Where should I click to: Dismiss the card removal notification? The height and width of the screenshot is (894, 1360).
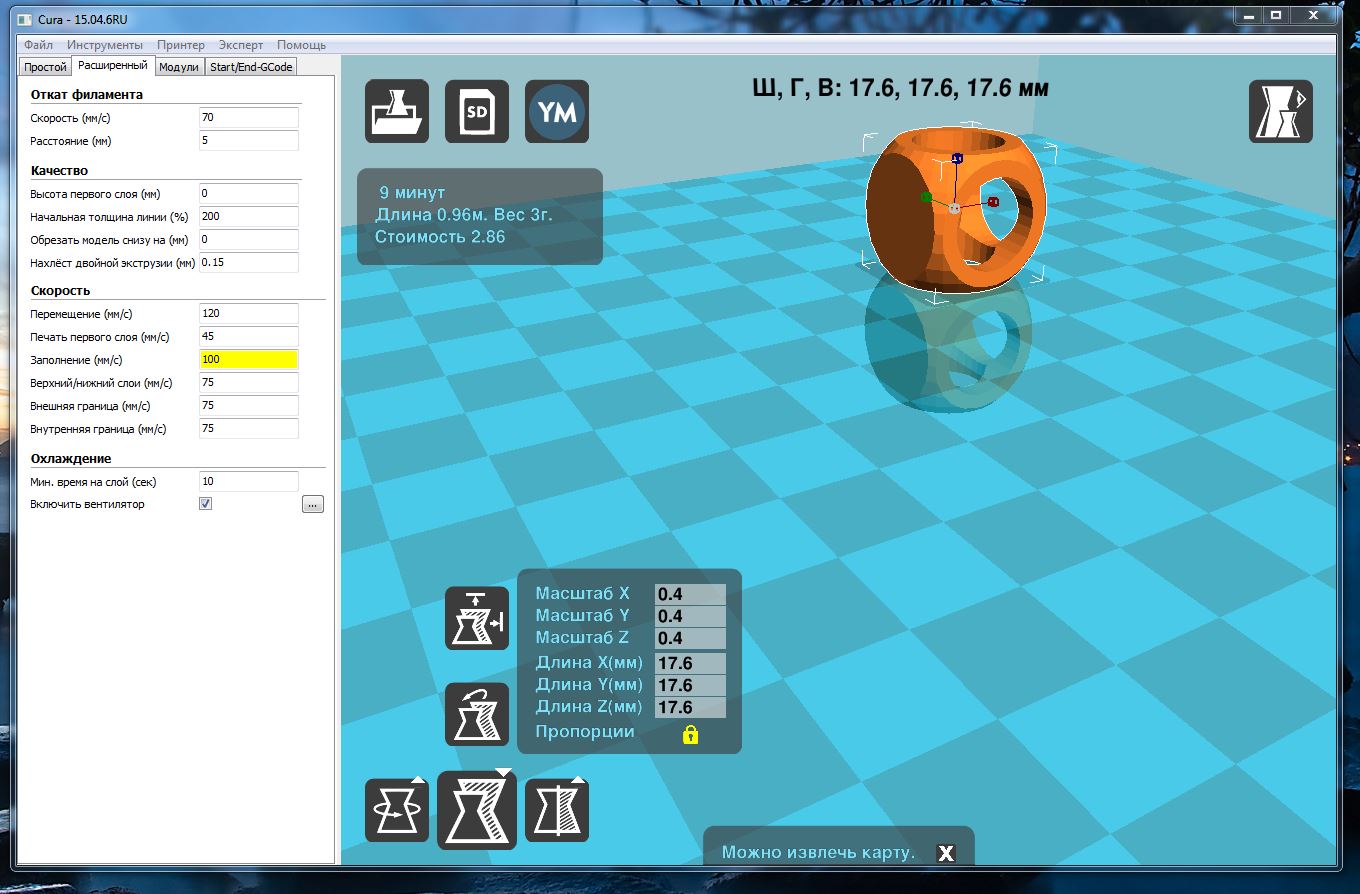[945, 853]
